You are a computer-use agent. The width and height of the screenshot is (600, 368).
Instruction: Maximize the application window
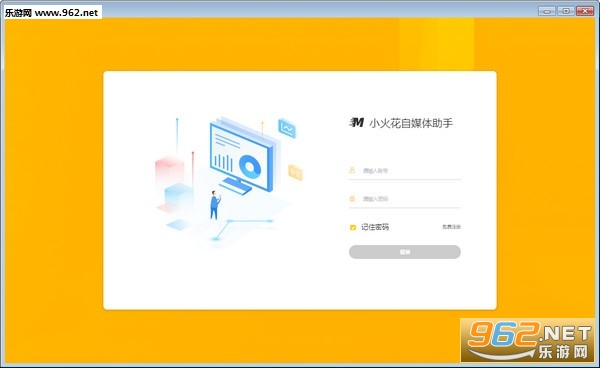[x=566, y=11]
